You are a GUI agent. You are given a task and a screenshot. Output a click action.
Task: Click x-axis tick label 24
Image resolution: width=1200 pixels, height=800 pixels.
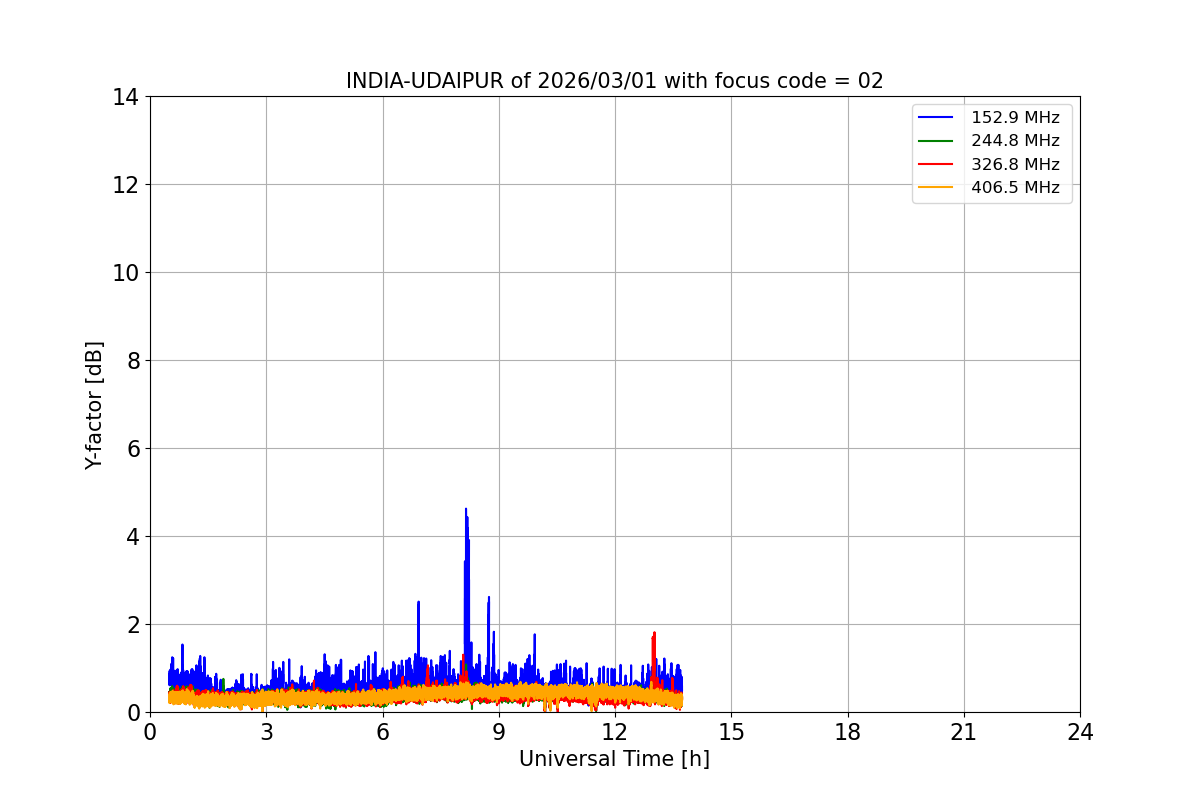(1080, 732)
